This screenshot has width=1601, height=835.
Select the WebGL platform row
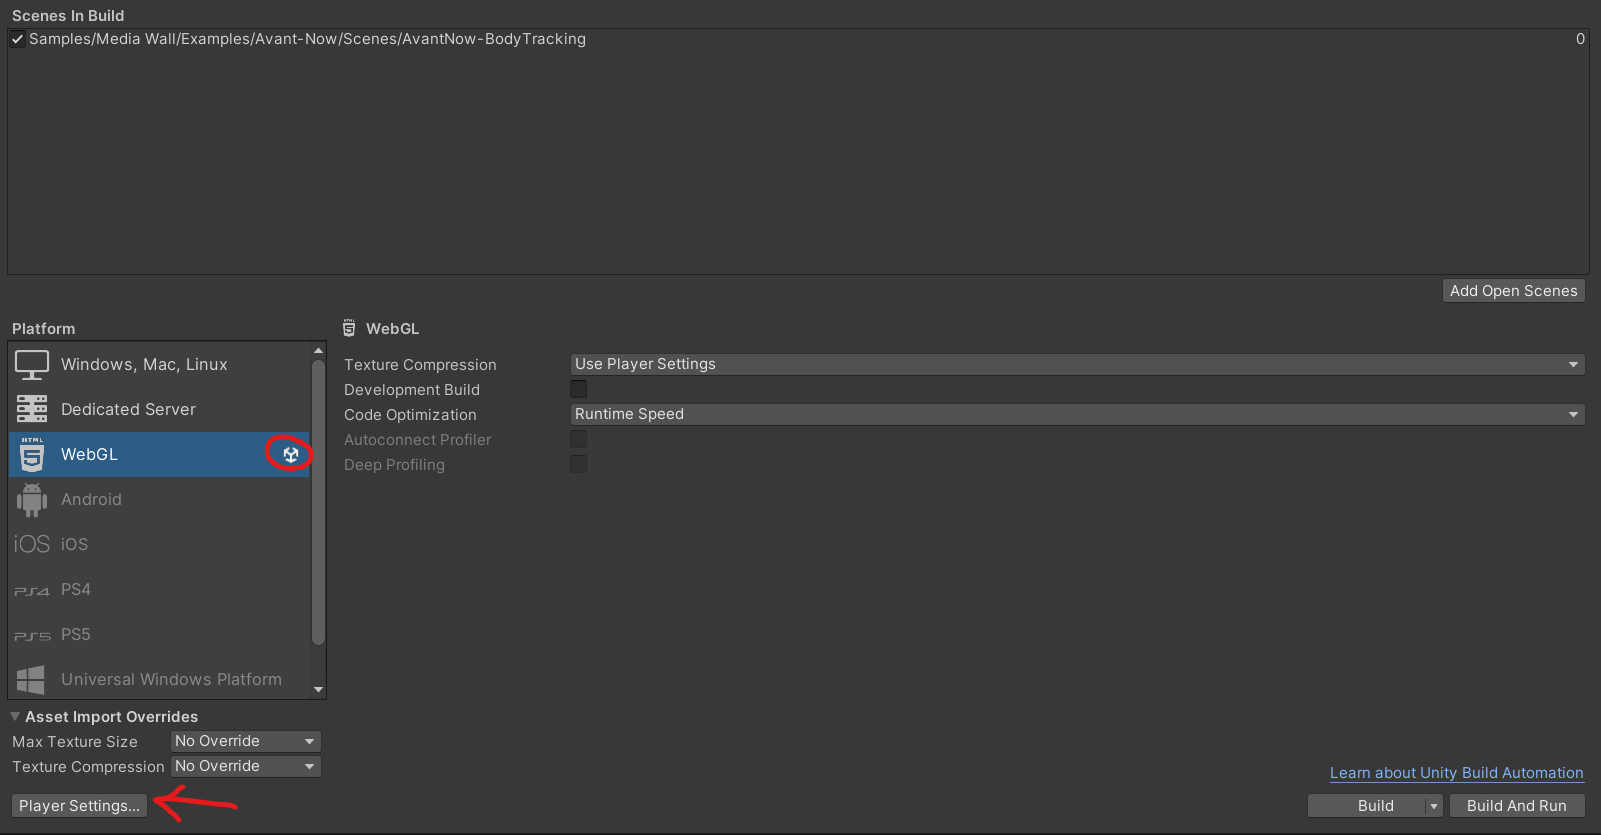coord(160,454)
